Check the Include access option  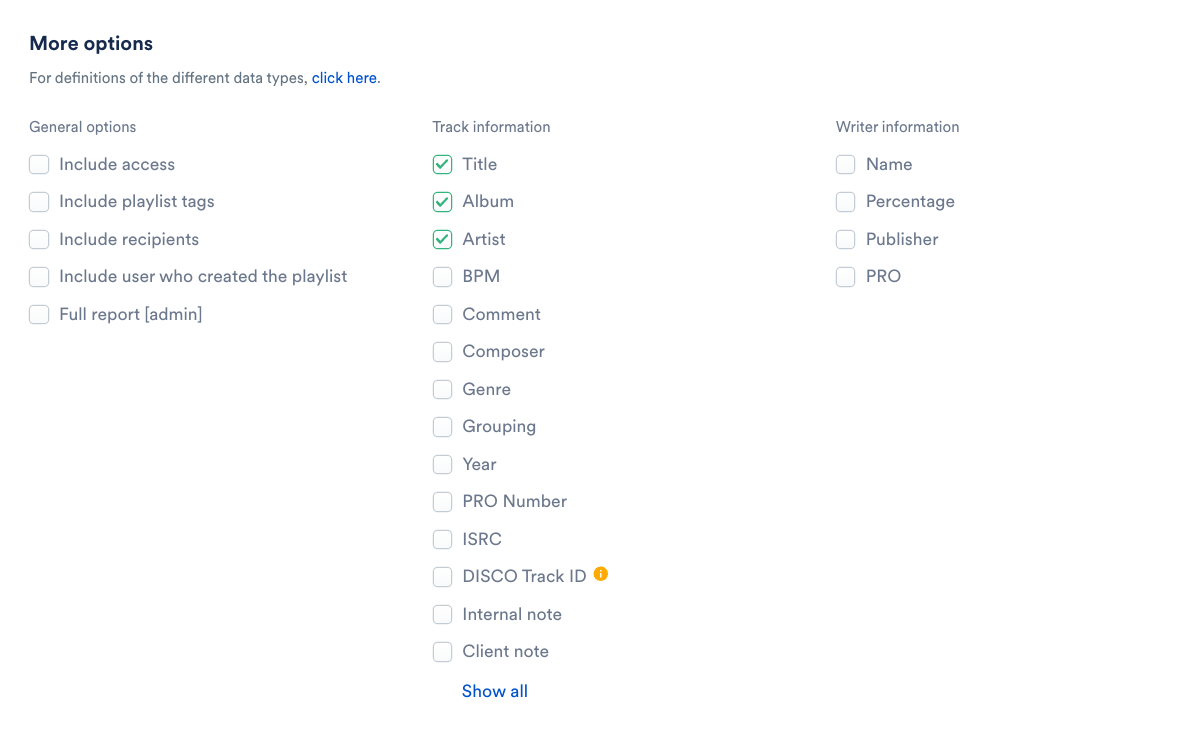point(39,164)
